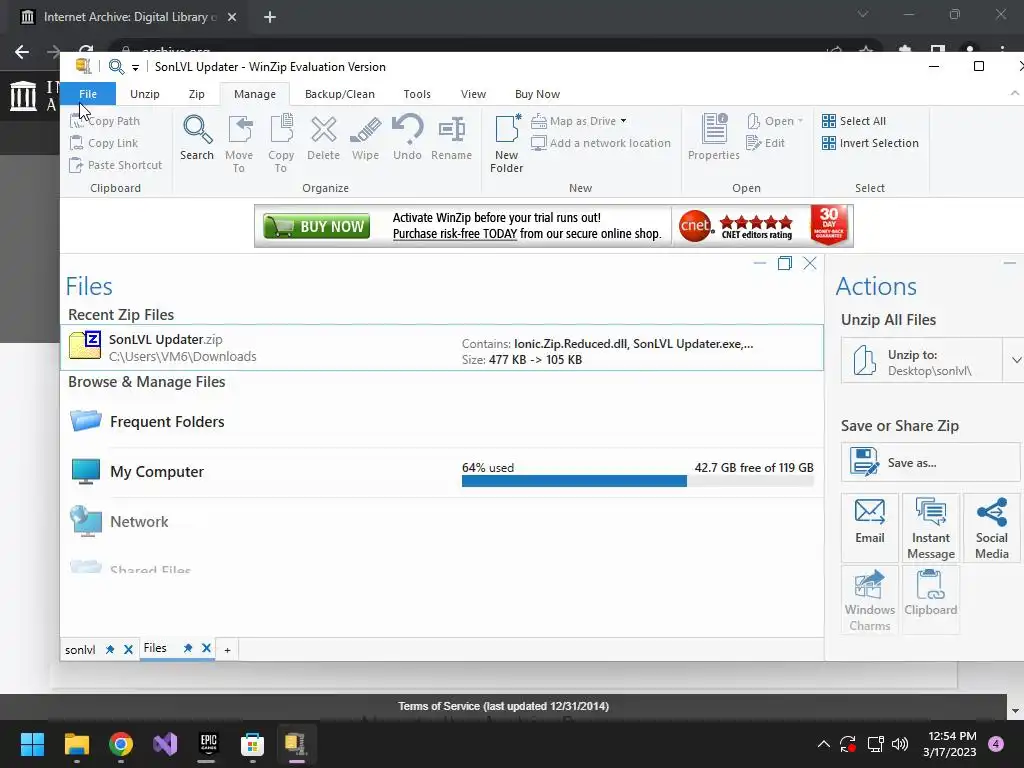Click Clipboard share icon in Actions
The height and width of the screenshot is (768, 1024).
pos(931,600)
